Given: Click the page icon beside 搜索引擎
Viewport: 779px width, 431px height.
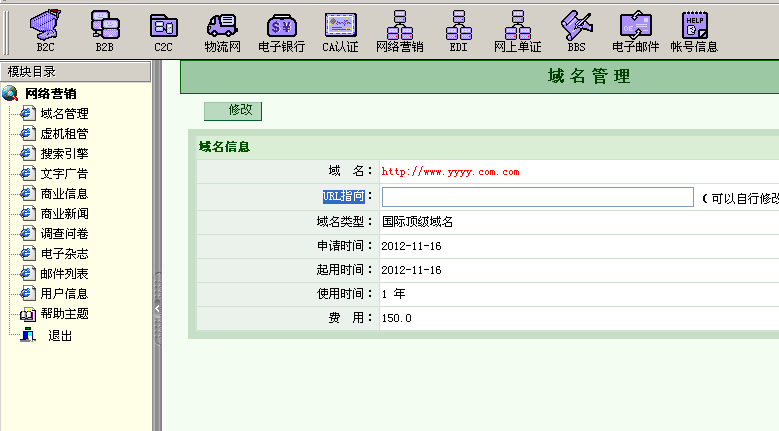Looking at the screenshot, I should 27,153.
